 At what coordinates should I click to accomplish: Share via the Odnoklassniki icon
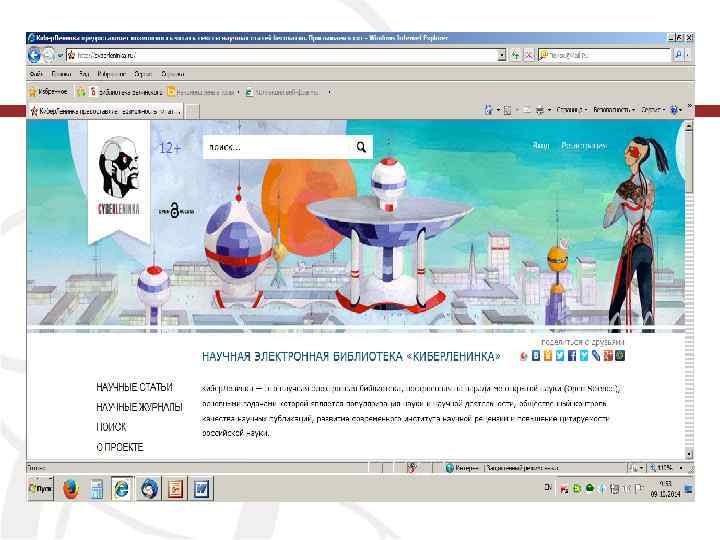click(x=548, y=356)
